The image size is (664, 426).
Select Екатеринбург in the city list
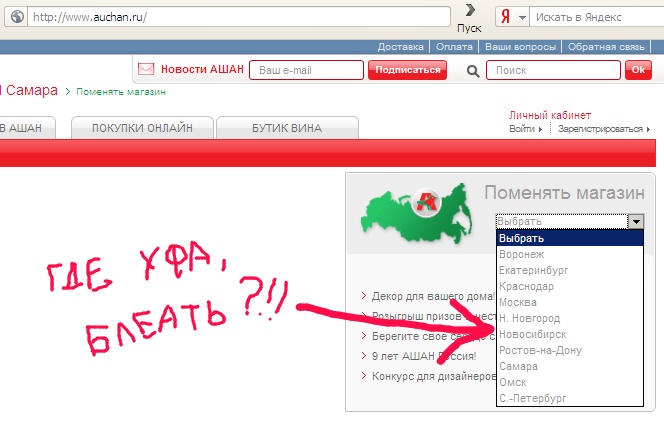[x=570, y=270]
